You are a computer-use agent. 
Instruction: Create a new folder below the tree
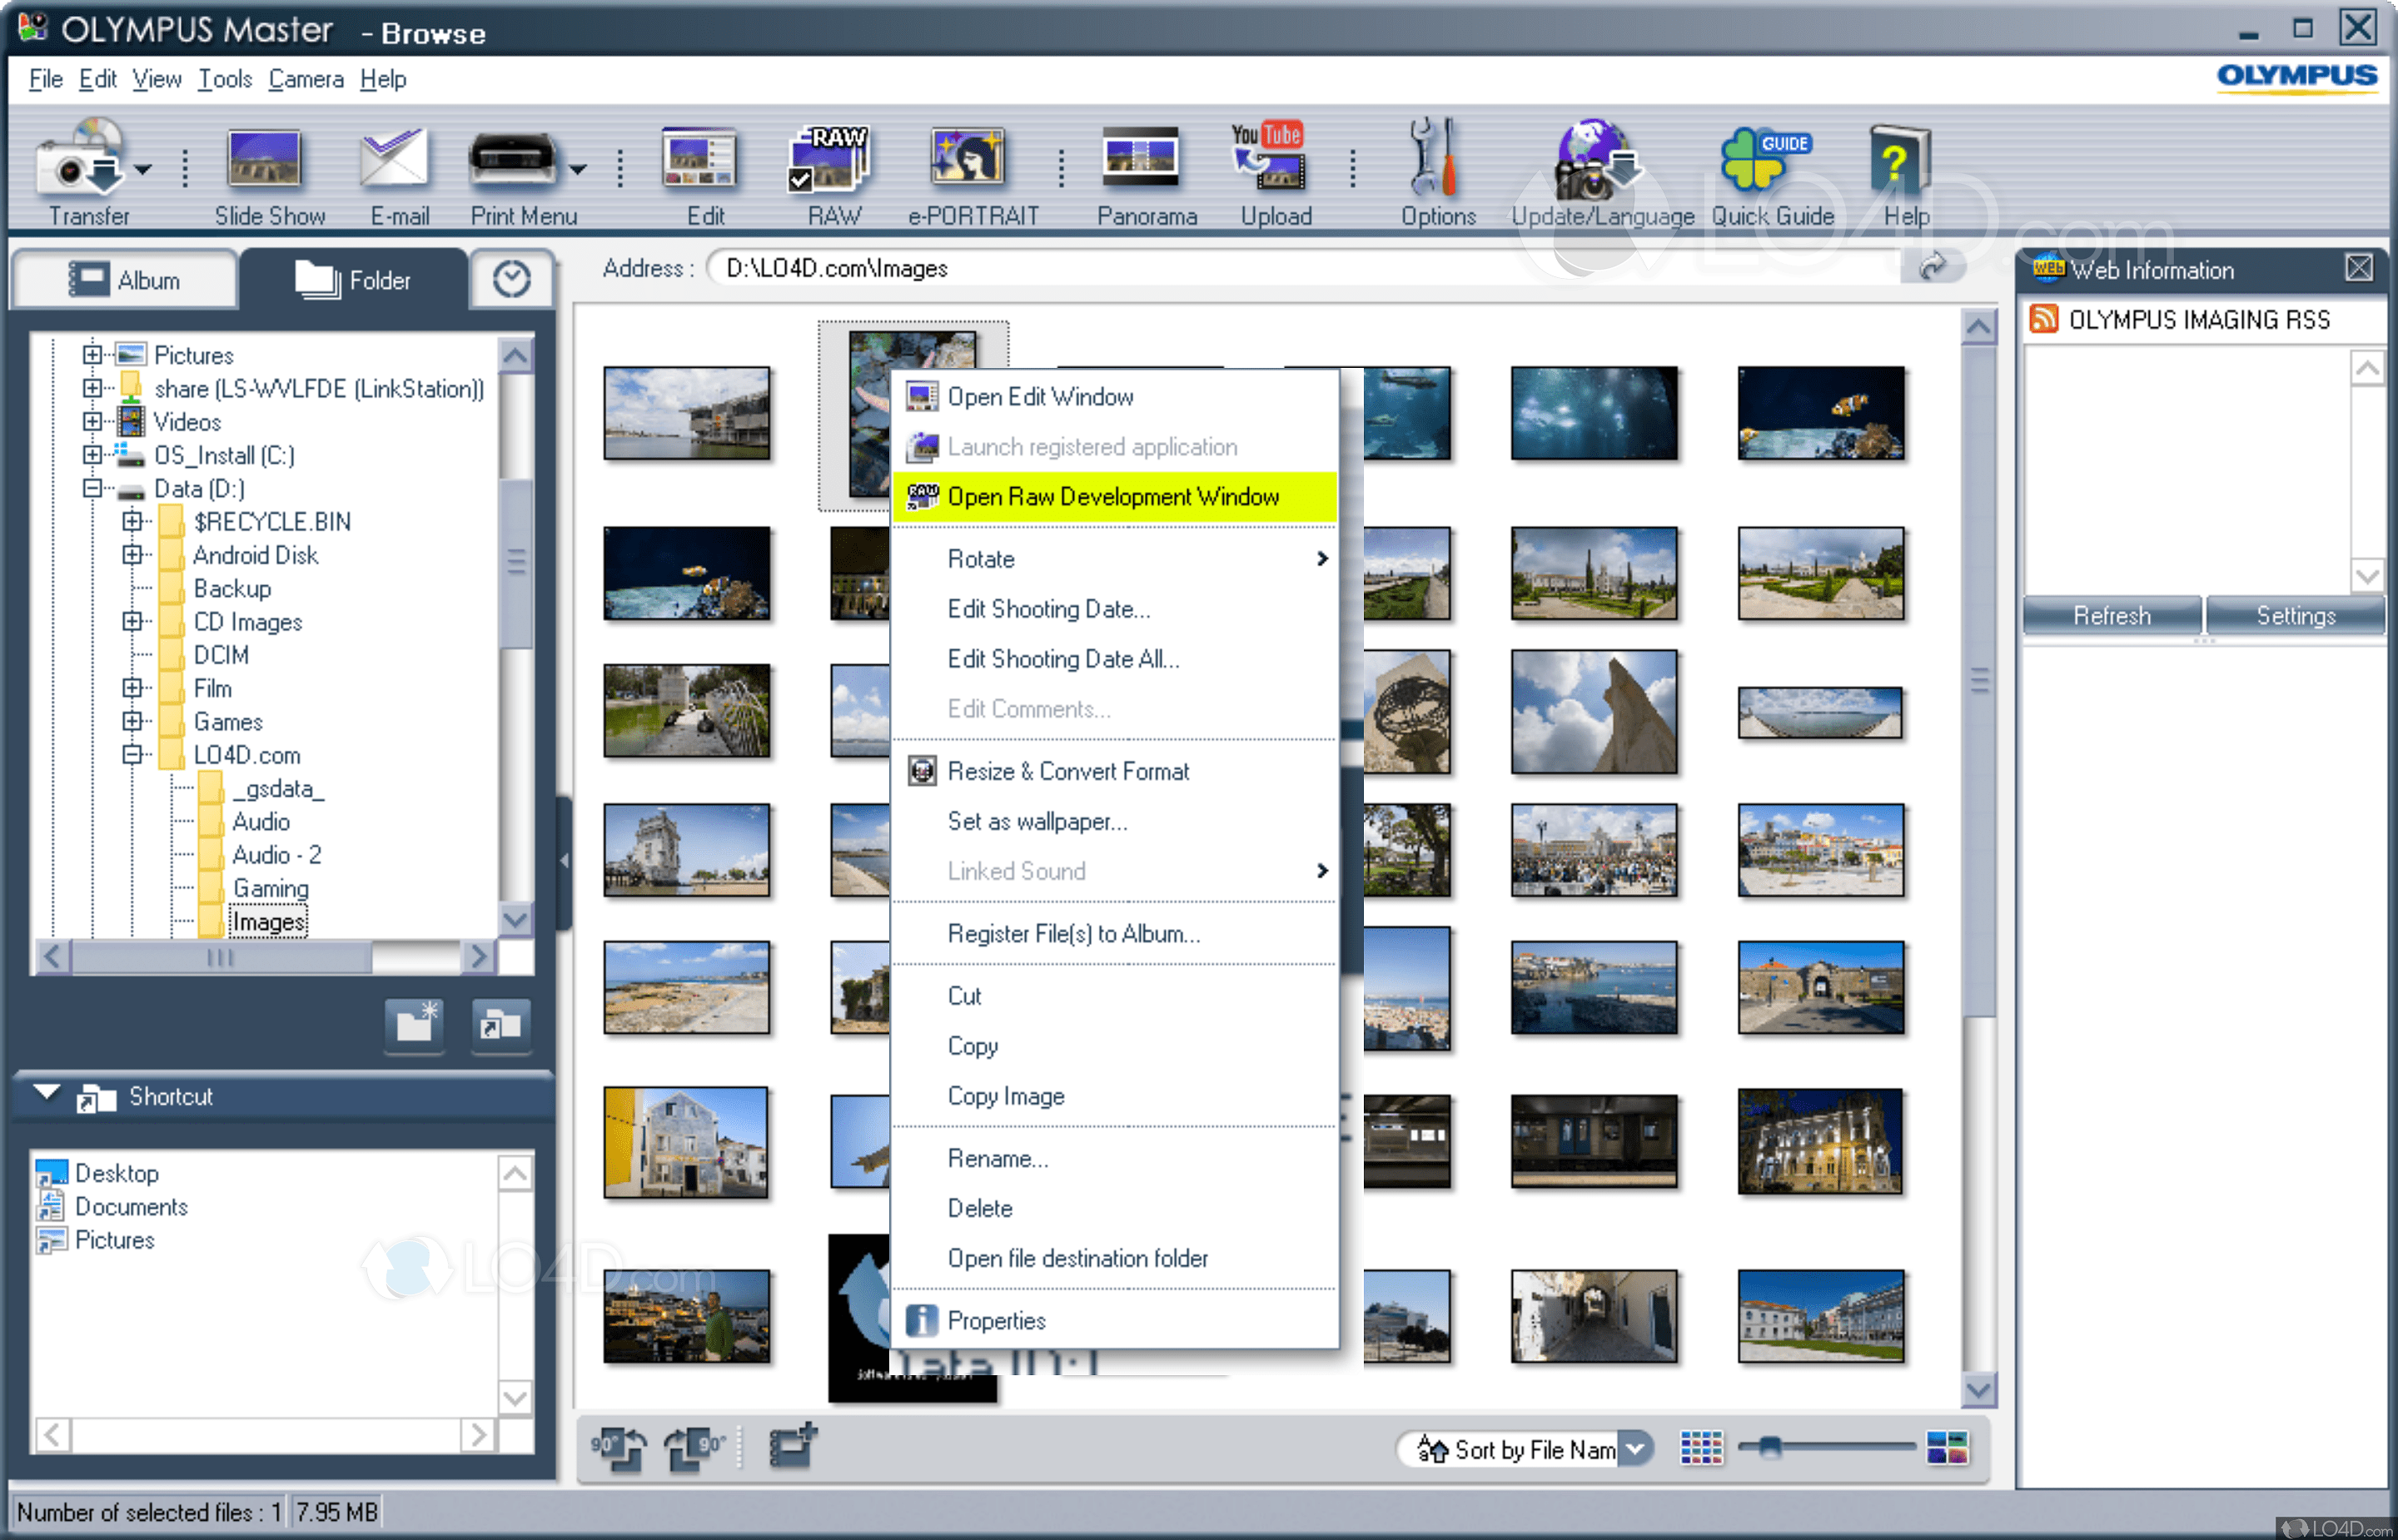click(x=412, y=1026)
